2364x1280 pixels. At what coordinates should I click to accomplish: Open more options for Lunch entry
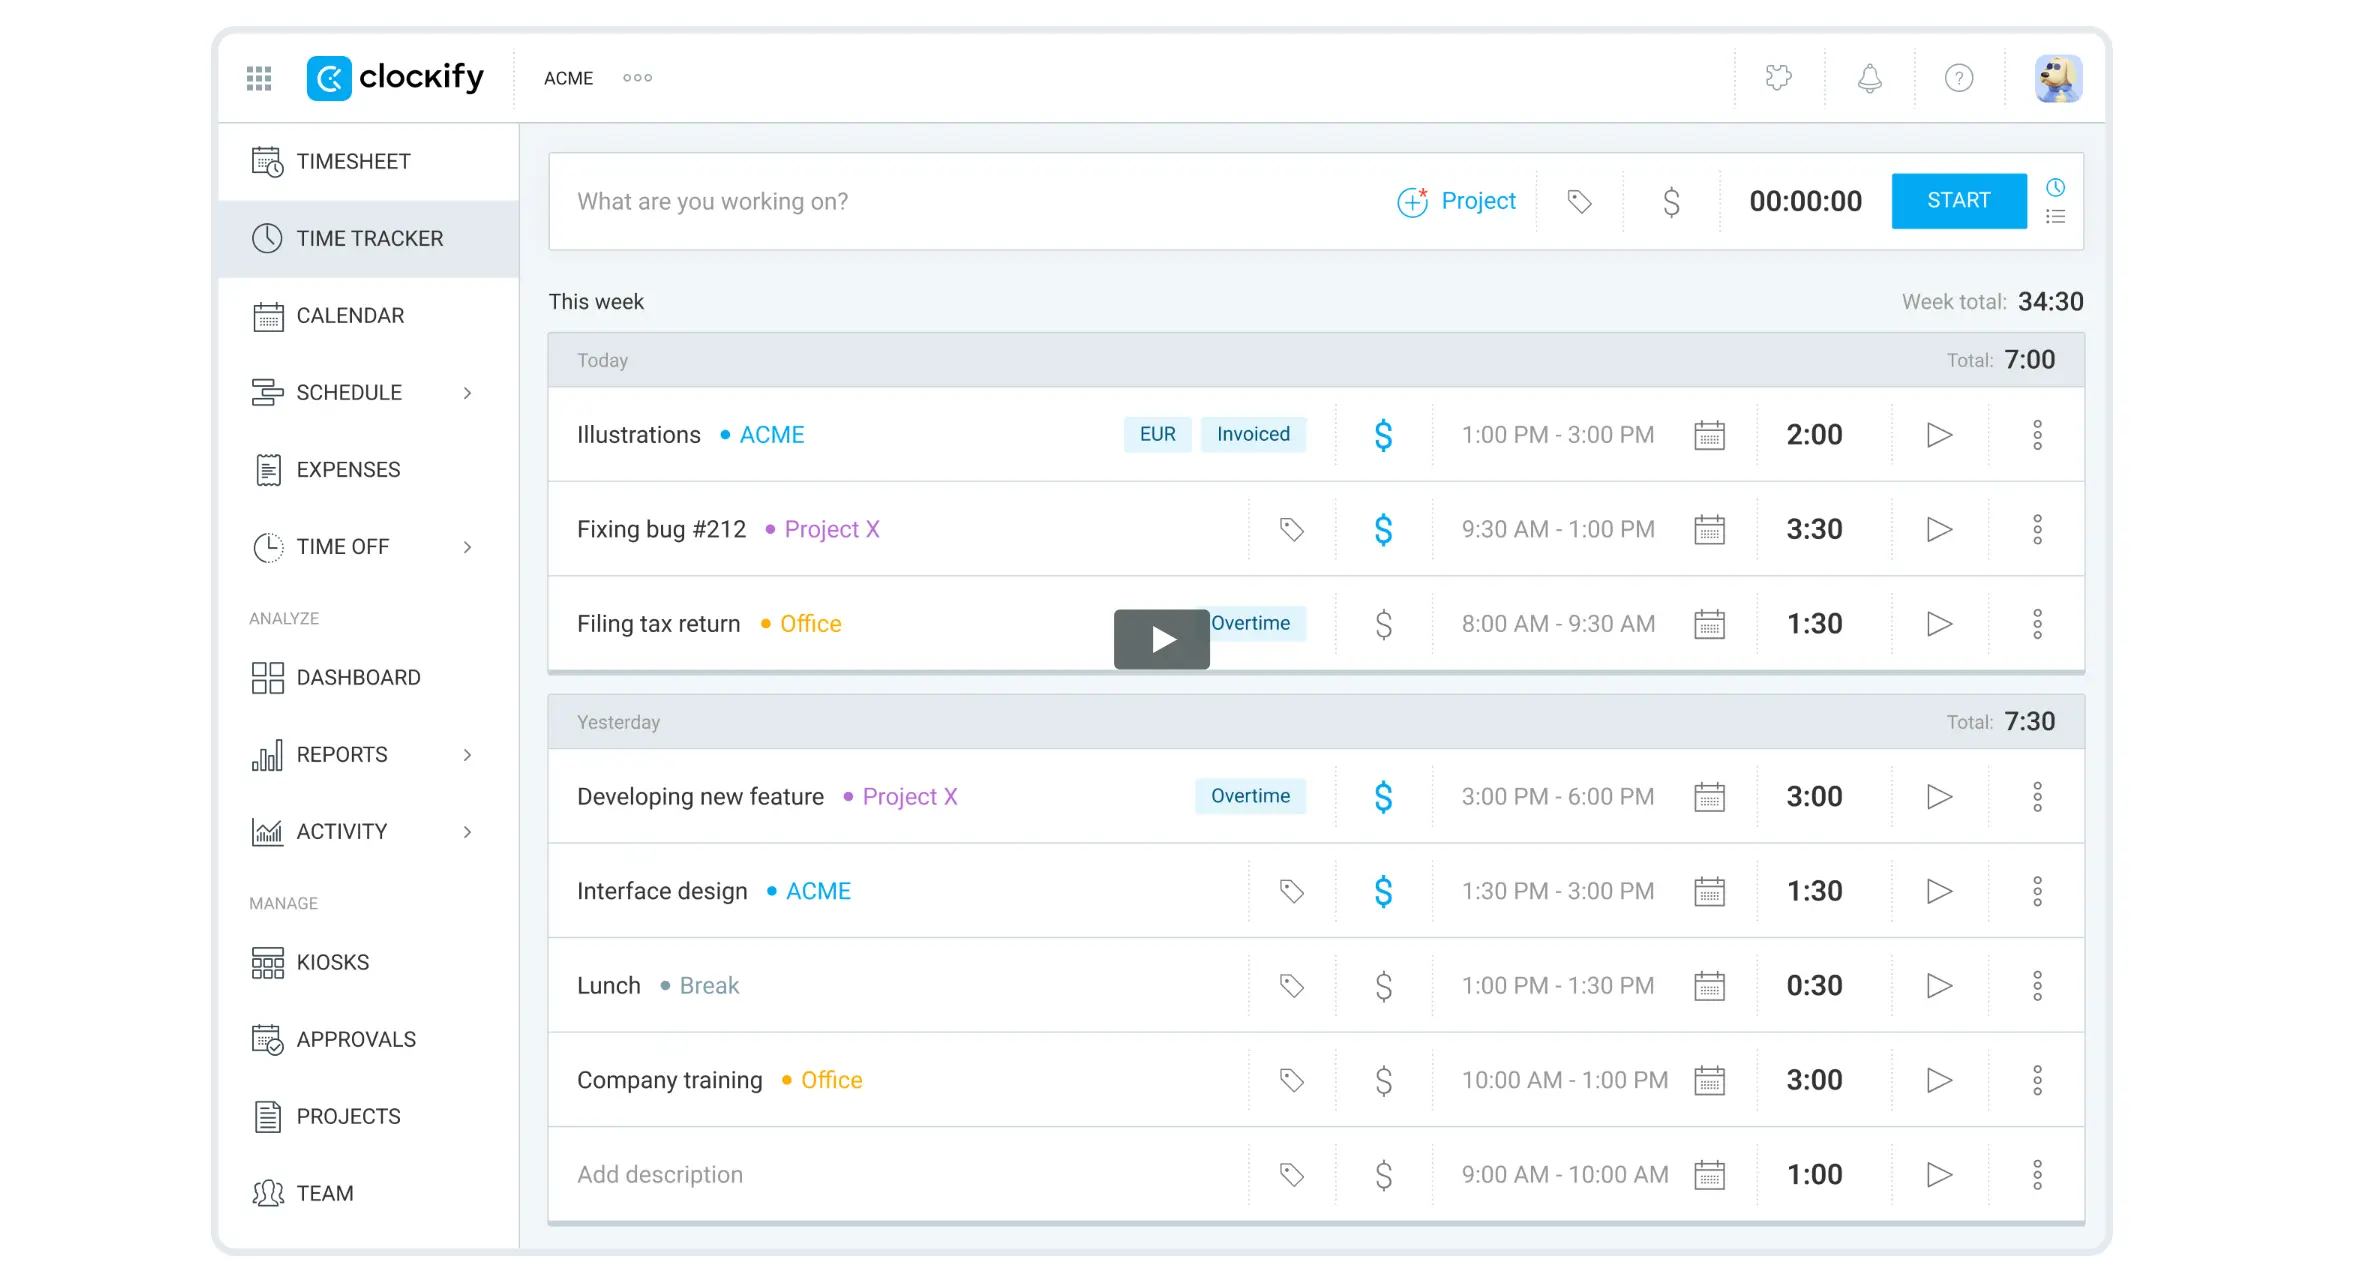point(2037,986)
